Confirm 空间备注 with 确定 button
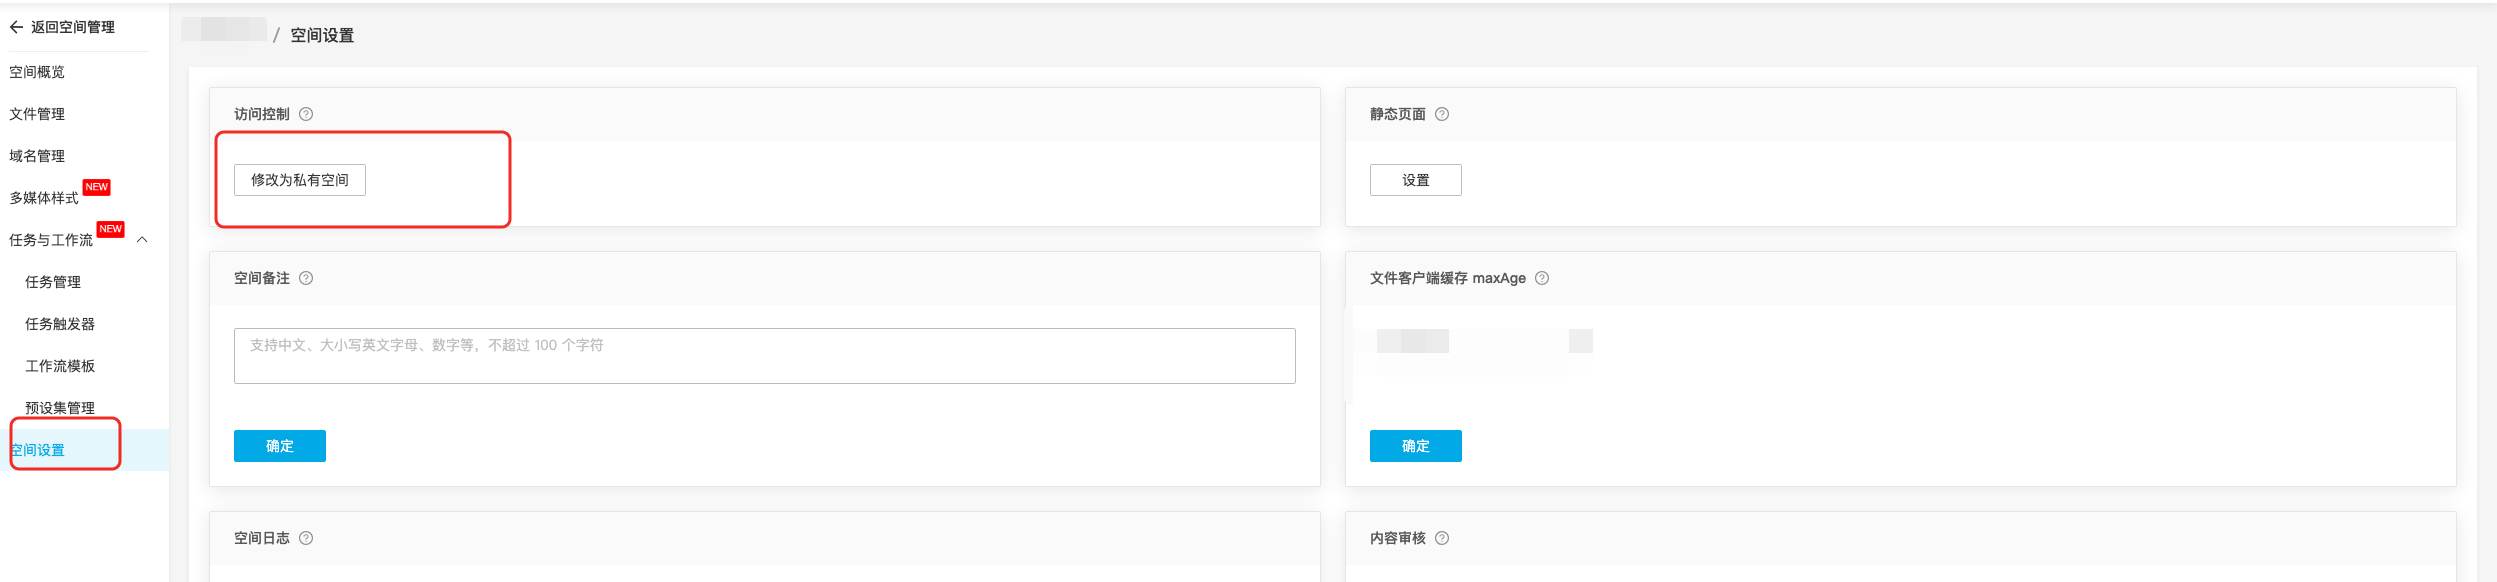Viewport: 2497px width, 582px height. [280, 446]
